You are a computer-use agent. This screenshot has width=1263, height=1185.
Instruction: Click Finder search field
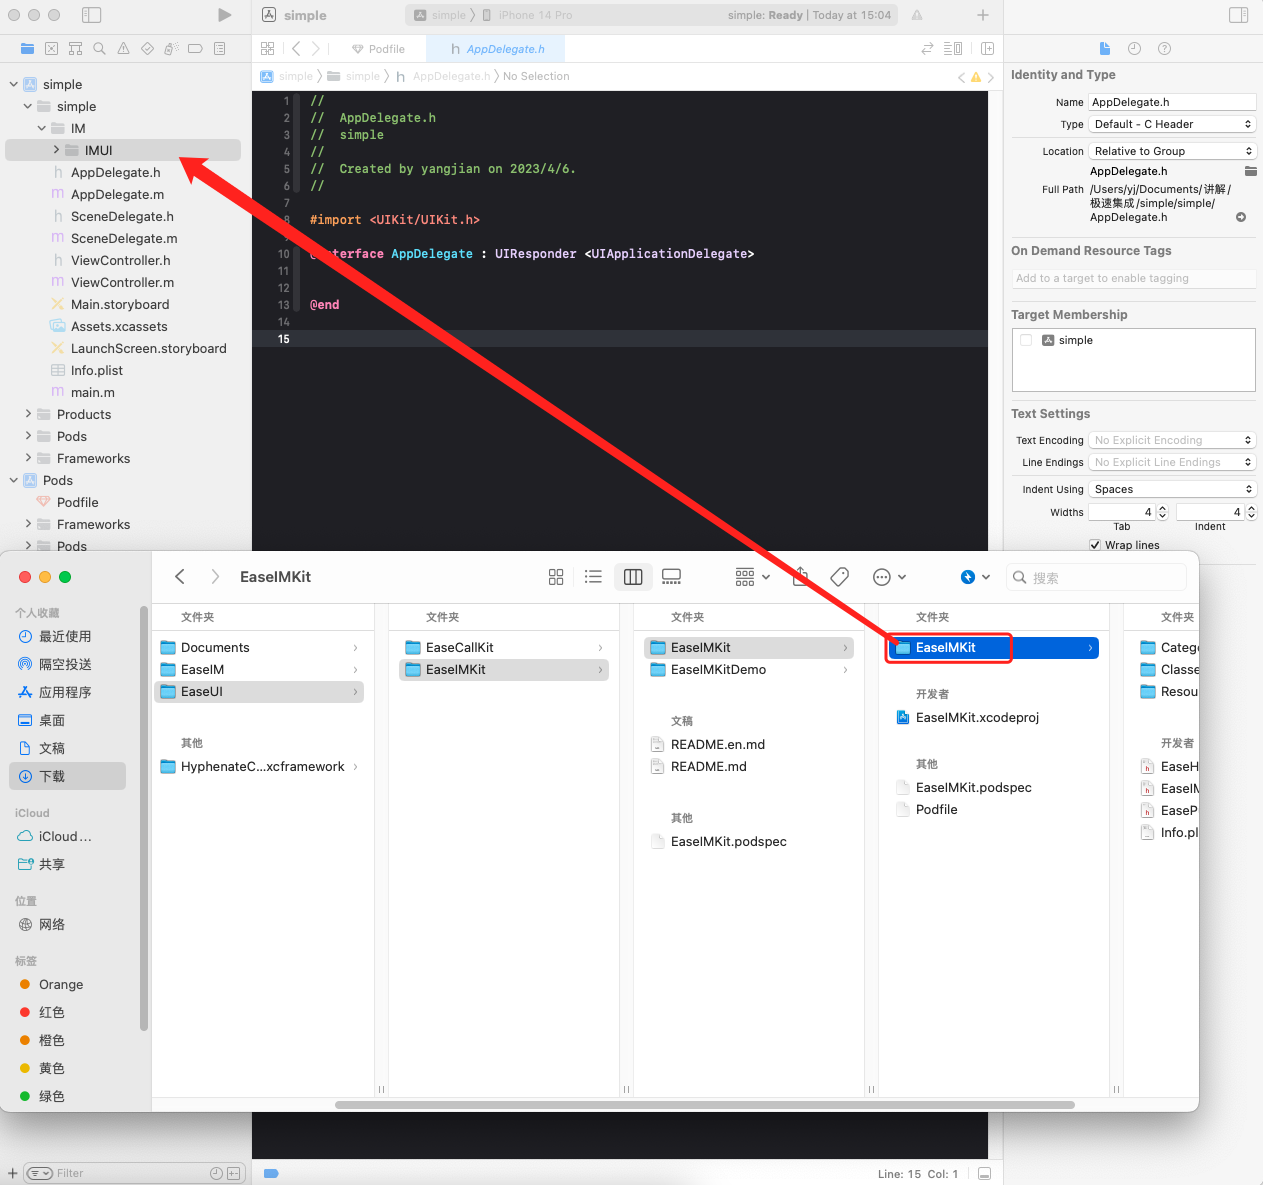[1096, 577]
